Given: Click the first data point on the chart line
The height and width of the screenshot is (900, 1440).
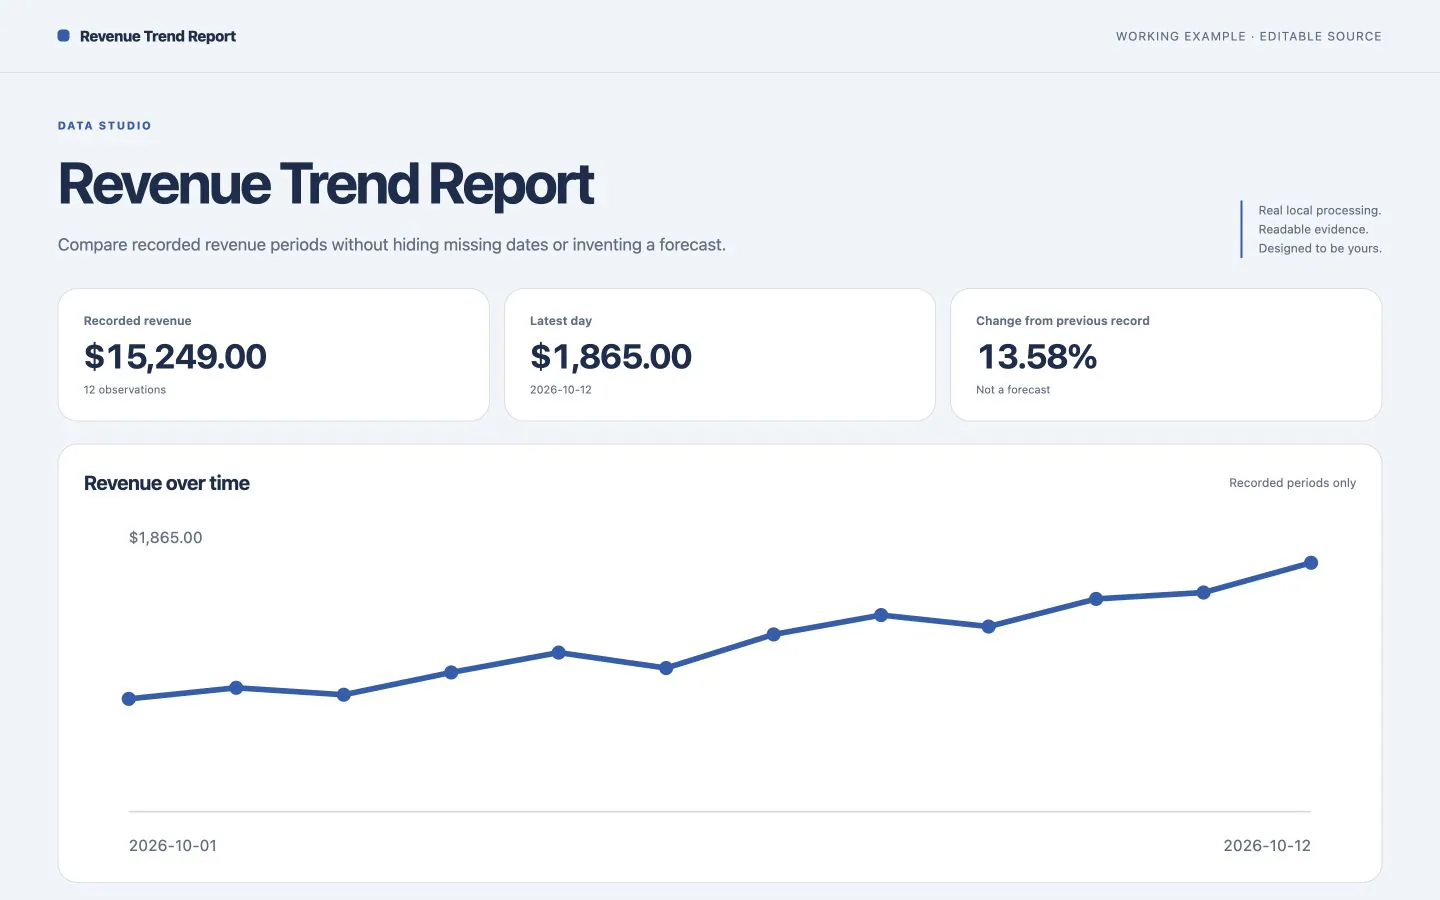Looking at the screenshot, I should tap(129, 699).
